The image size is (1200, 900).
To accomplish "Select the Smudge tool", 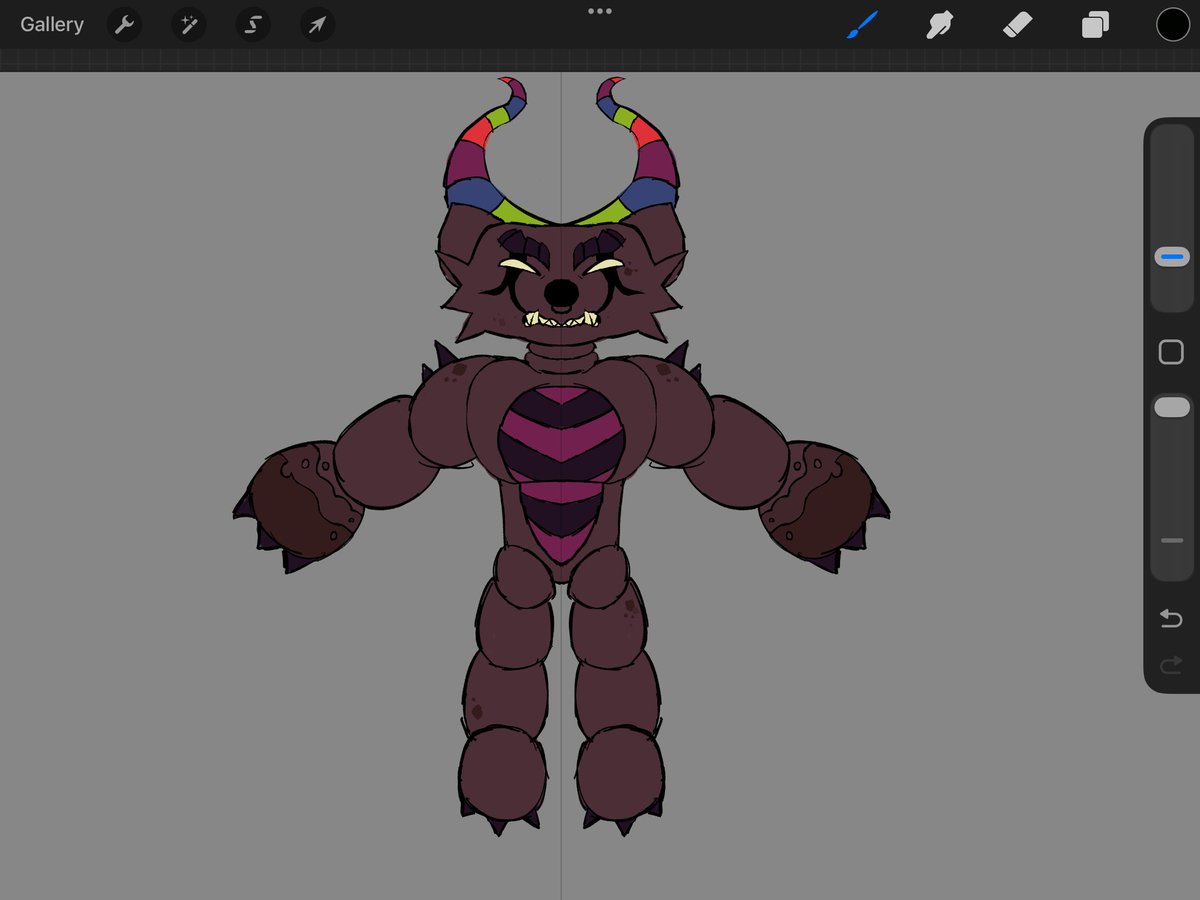I will pyautogui.click(x=939, y=25).
